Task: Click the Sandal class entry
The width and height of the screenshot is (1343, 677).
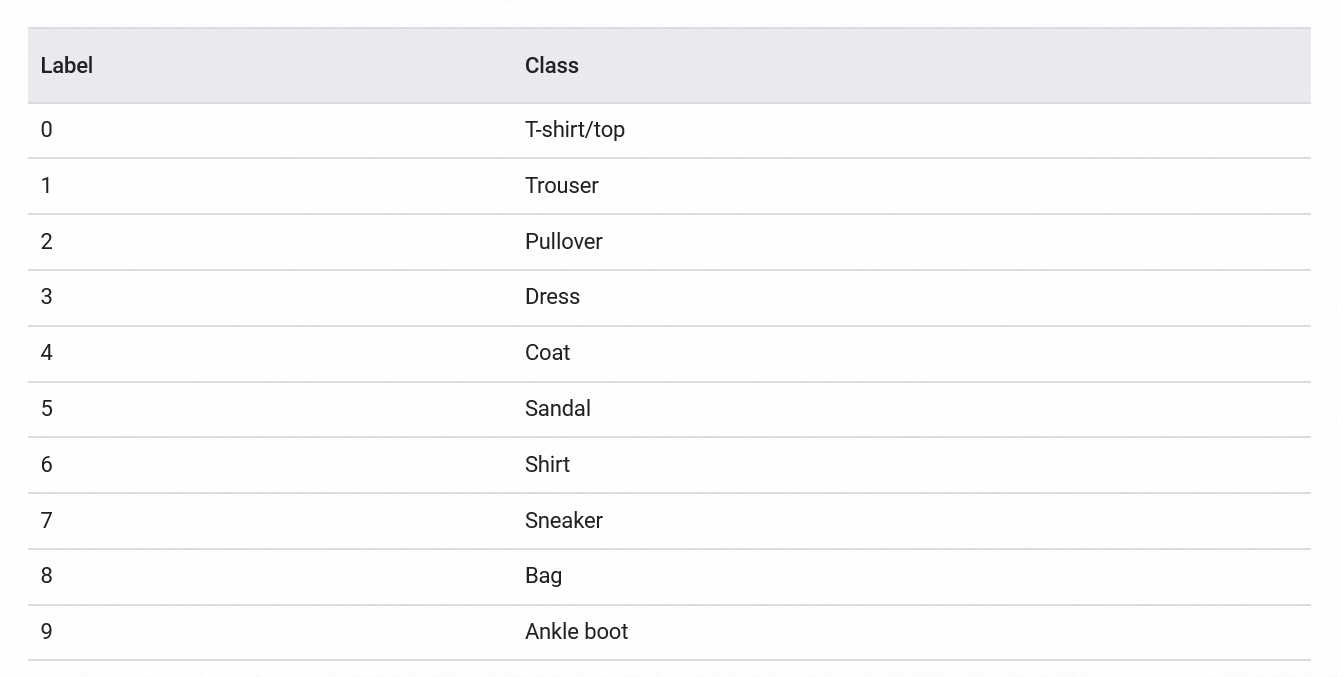Action: pyautogui.click(x=558, y=409)
